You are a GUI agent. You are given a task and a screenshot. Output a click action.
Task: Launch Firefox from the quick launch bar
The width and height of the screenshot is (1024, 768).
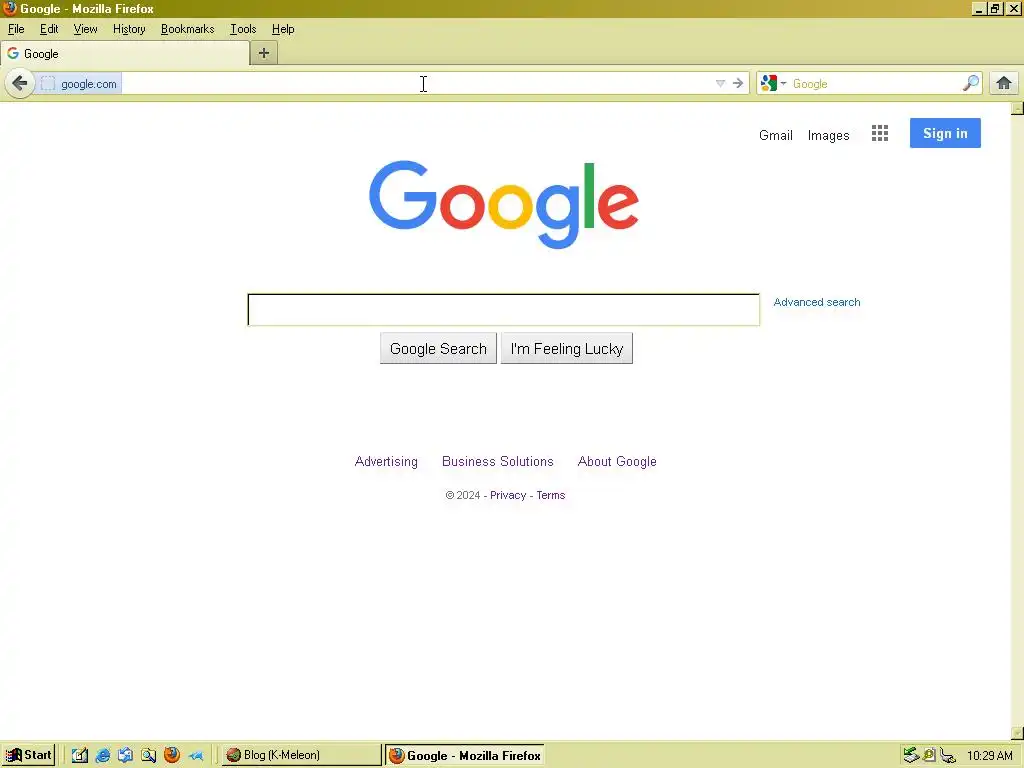172,755
